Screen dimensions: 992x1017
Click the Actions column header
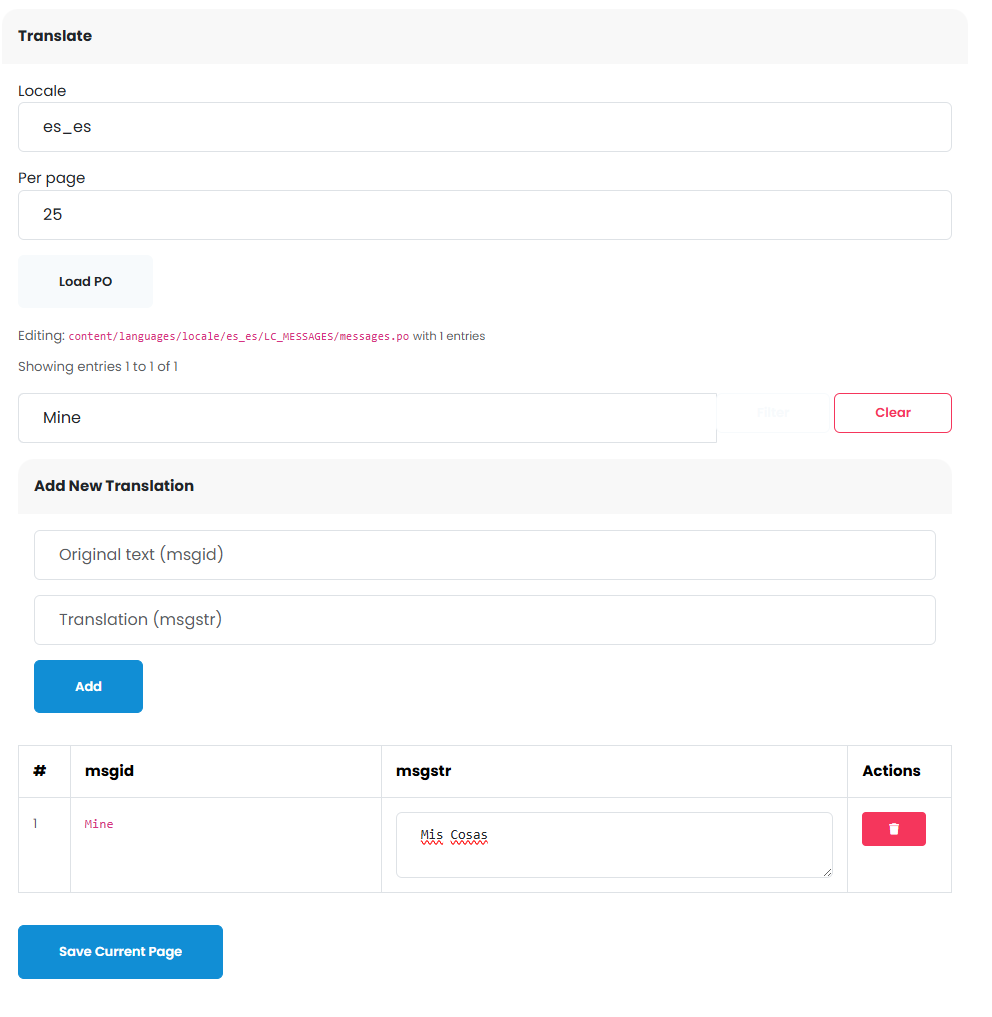pyautogui.click(x=891, y=771)
